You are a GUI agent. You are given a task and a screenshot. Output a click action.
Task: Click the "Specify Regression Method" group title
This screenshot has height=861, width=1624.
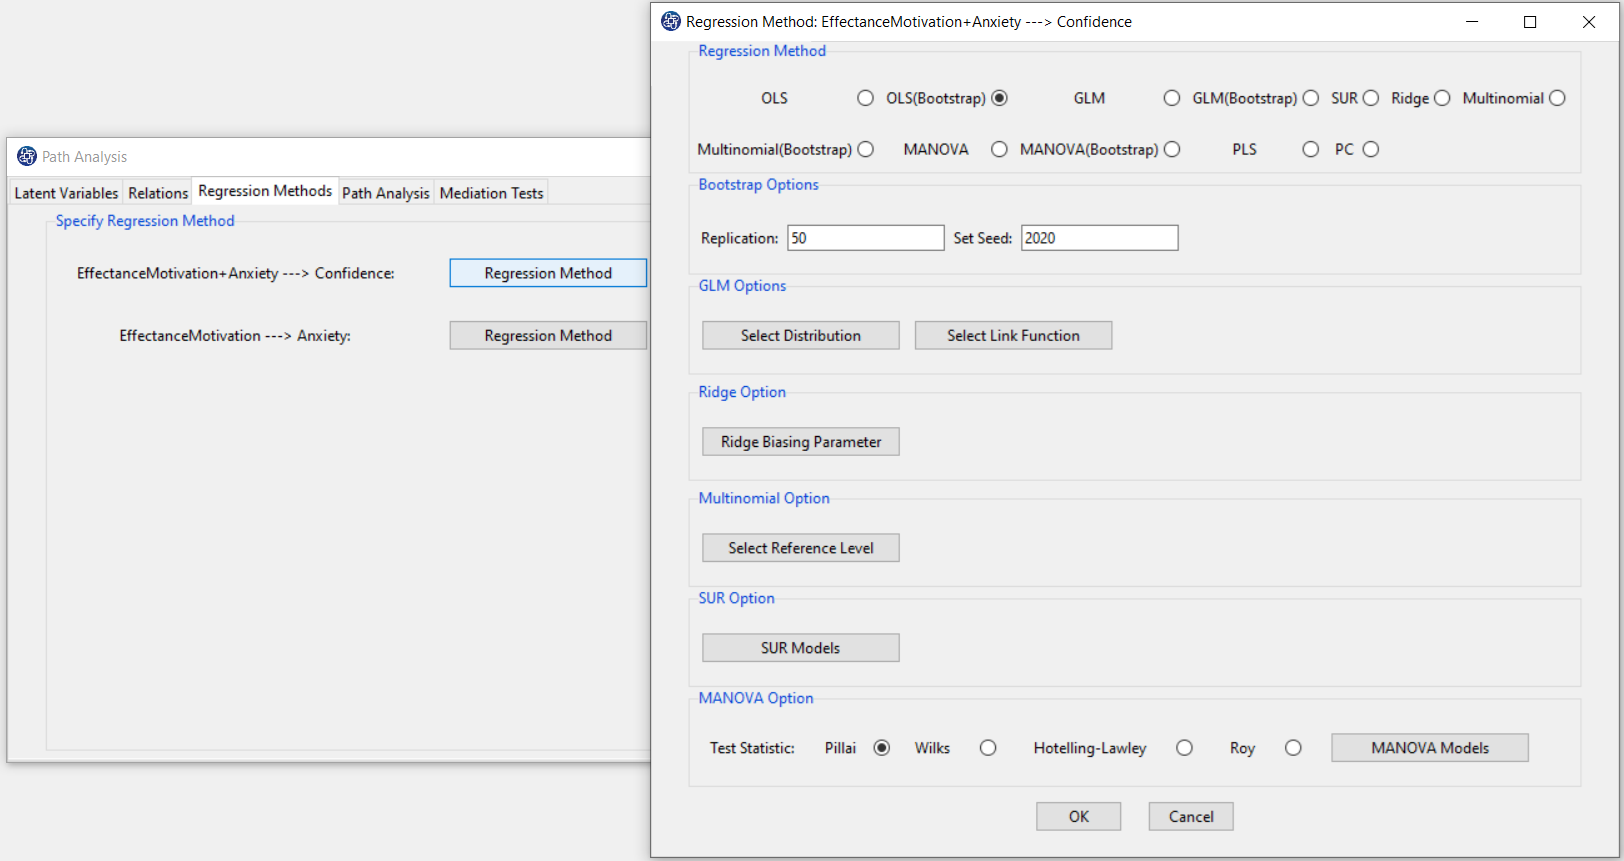[145, 221]
